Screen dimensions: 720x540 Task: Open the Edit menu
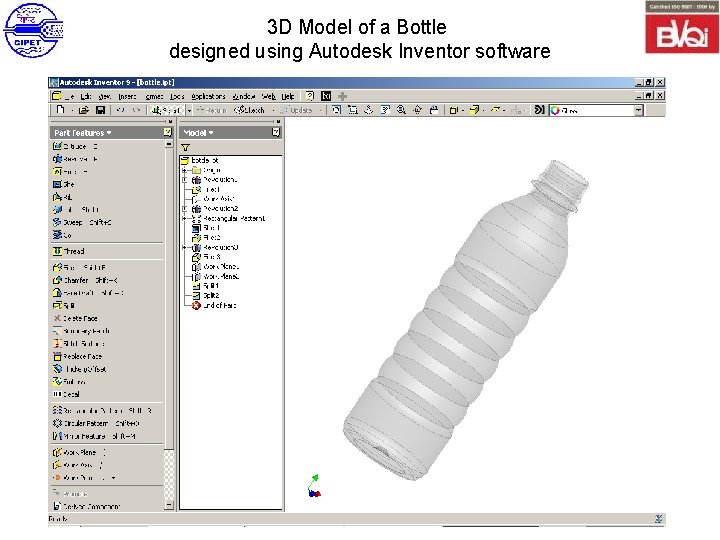point(86,96)
